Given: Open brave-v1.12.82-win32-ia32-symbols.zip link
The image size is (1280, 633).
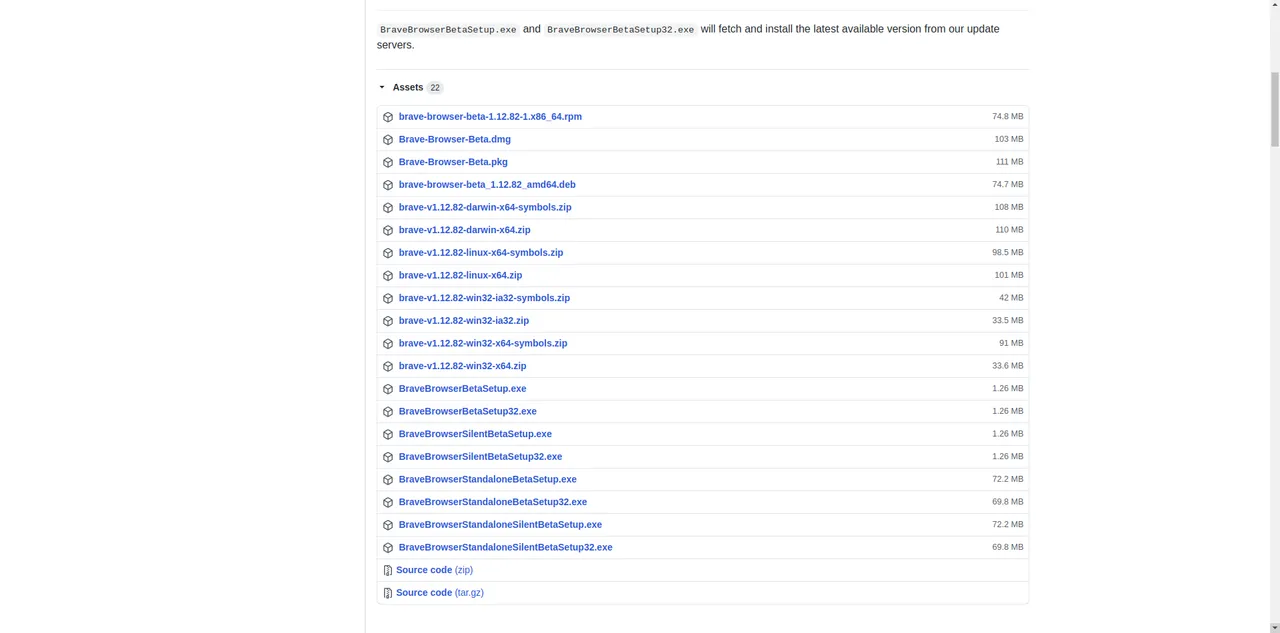Looking at the screenshot, I should point(484,298).
